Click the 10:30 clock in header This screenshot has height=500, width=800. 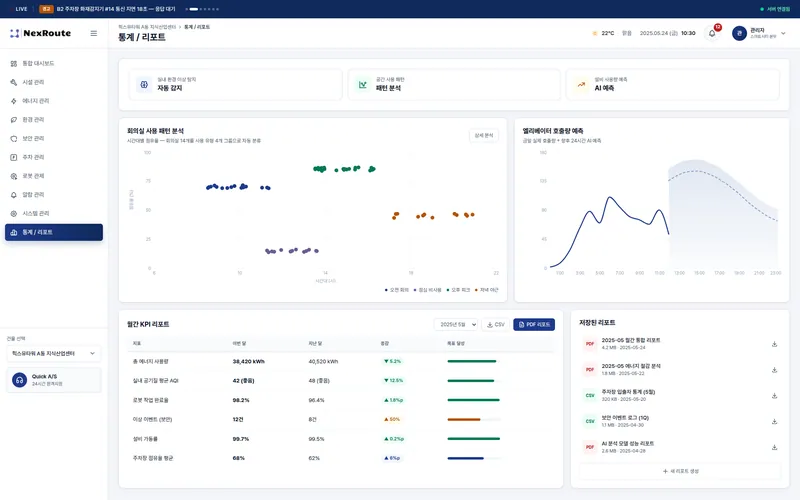pos(688,33)
